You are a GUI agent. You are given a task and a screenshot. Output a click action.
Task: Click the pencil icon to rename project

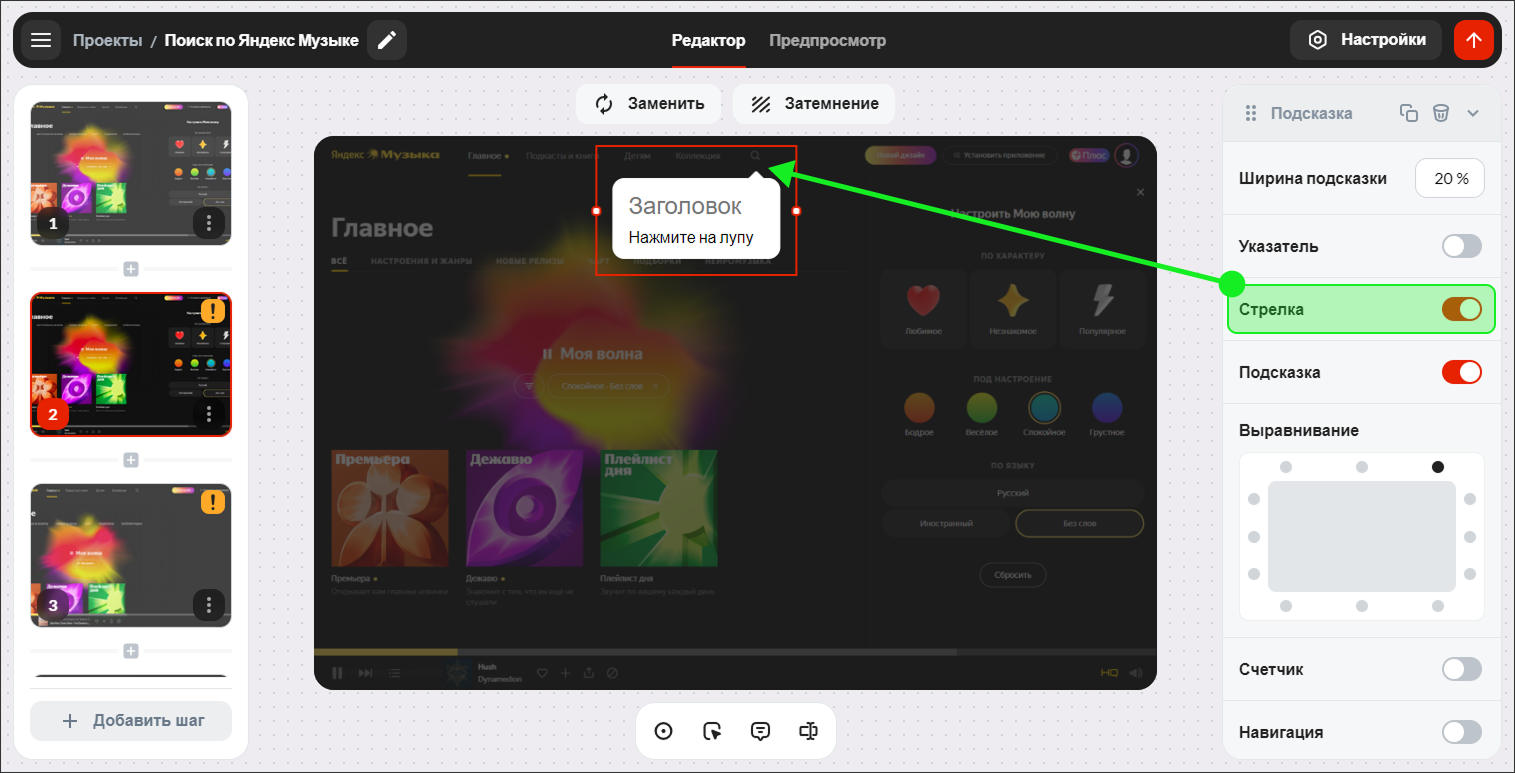387,40
